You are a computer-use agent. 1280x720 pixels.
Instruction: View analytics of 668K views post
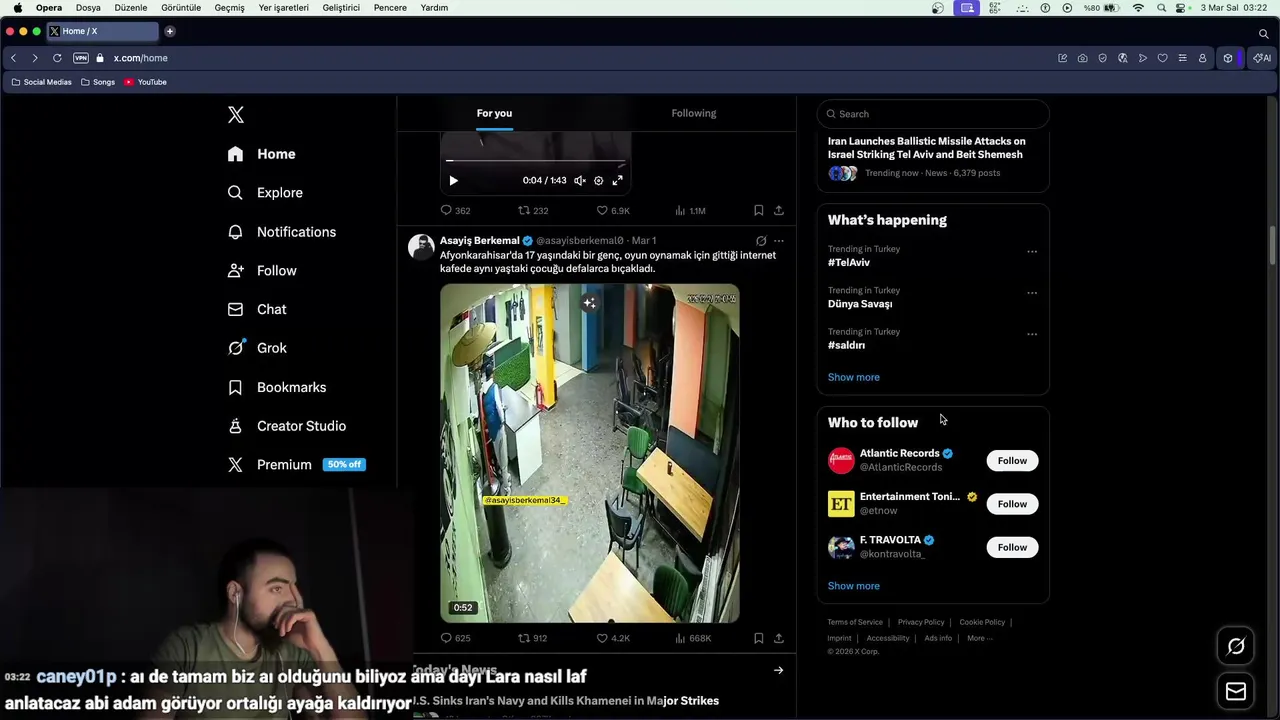(693, 638)
